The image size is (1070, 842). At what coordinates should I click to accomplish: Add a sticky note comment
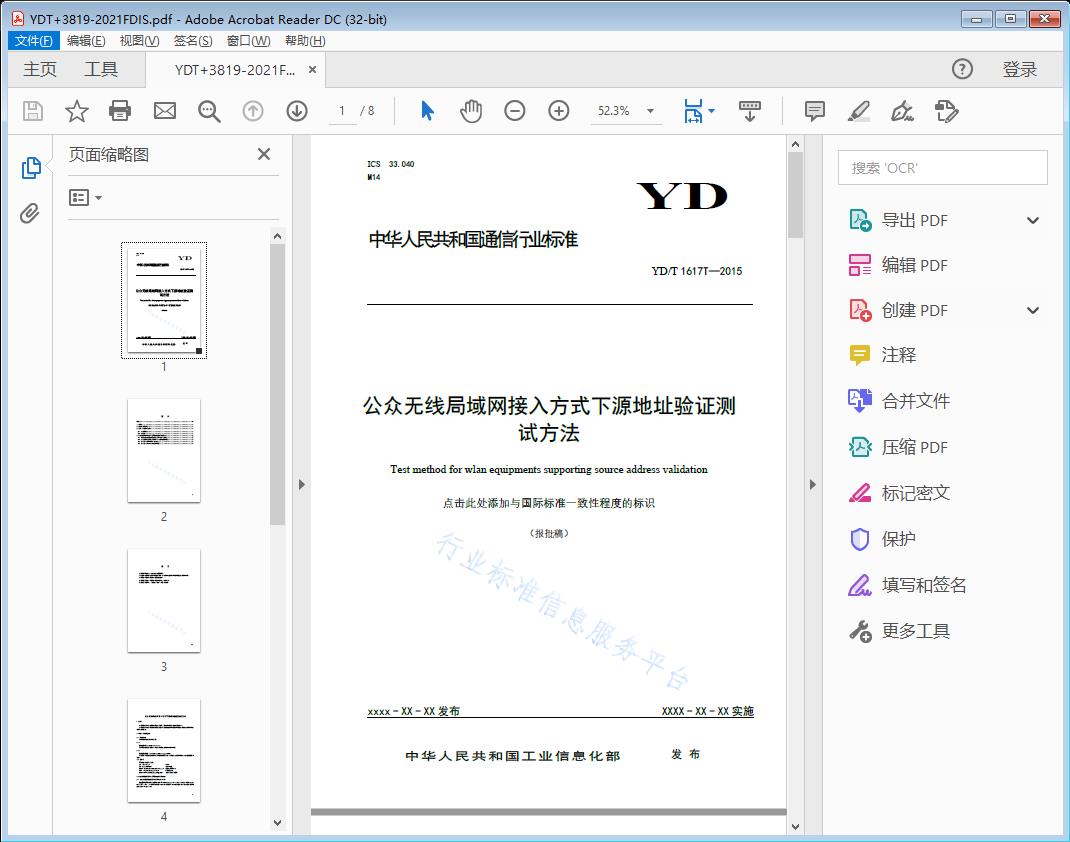[814, 111]
